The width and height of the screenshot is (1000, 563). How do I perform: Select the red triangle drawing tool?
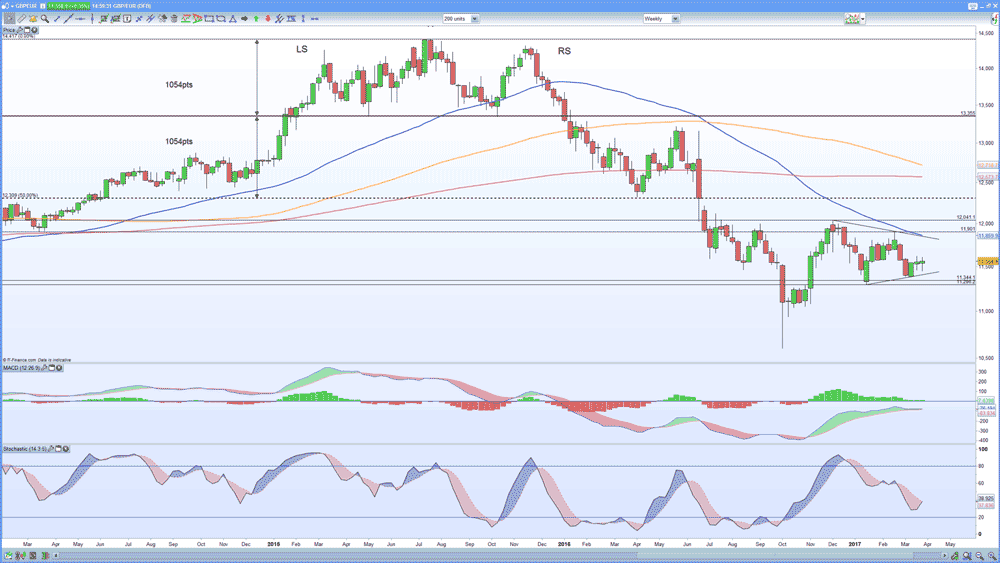[x=196, y=19]
